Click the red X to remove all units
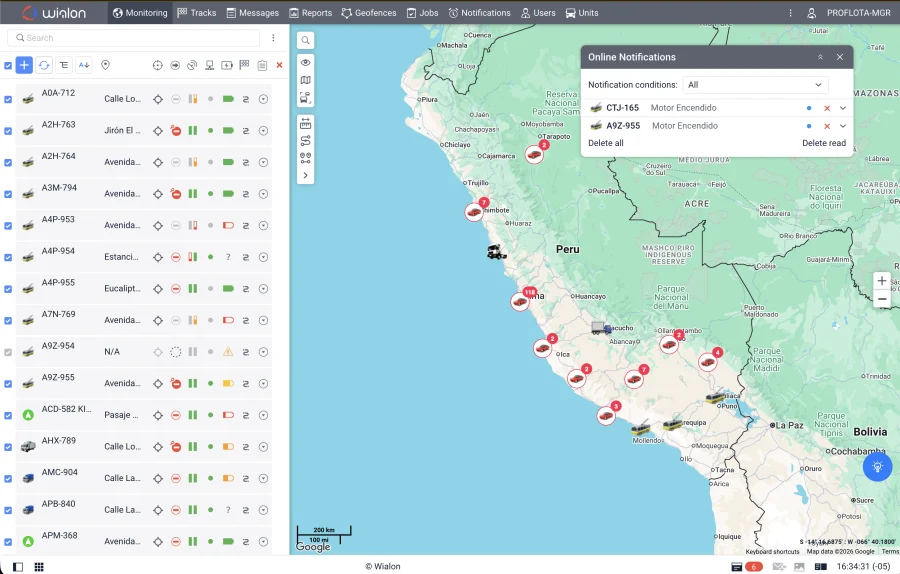 tap(280, 65)
